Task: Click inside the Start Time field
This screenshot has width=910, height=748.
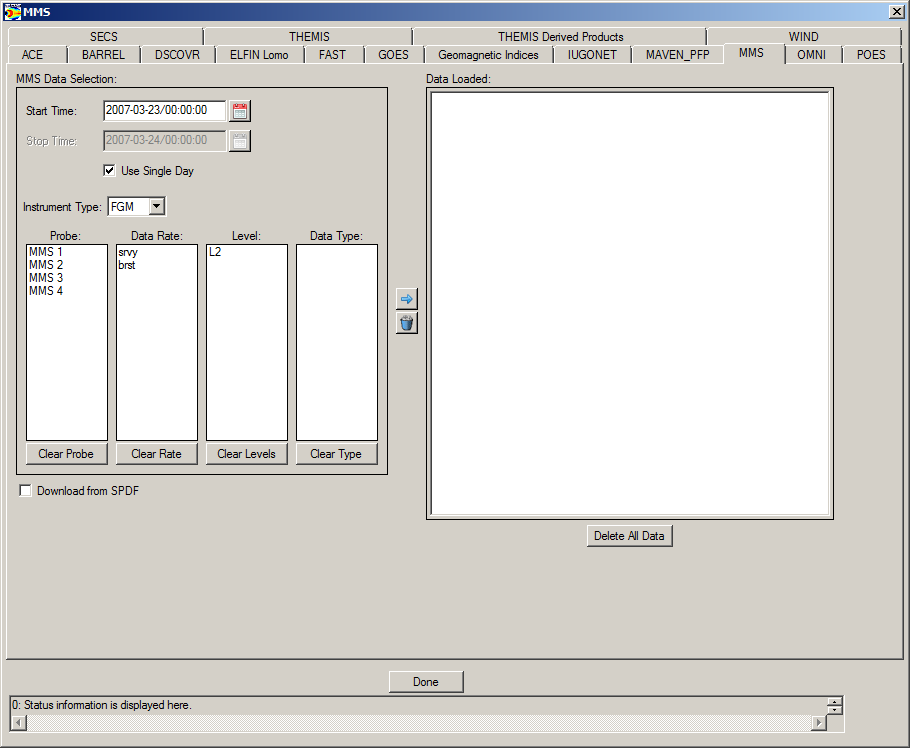Action: (164, 111)
